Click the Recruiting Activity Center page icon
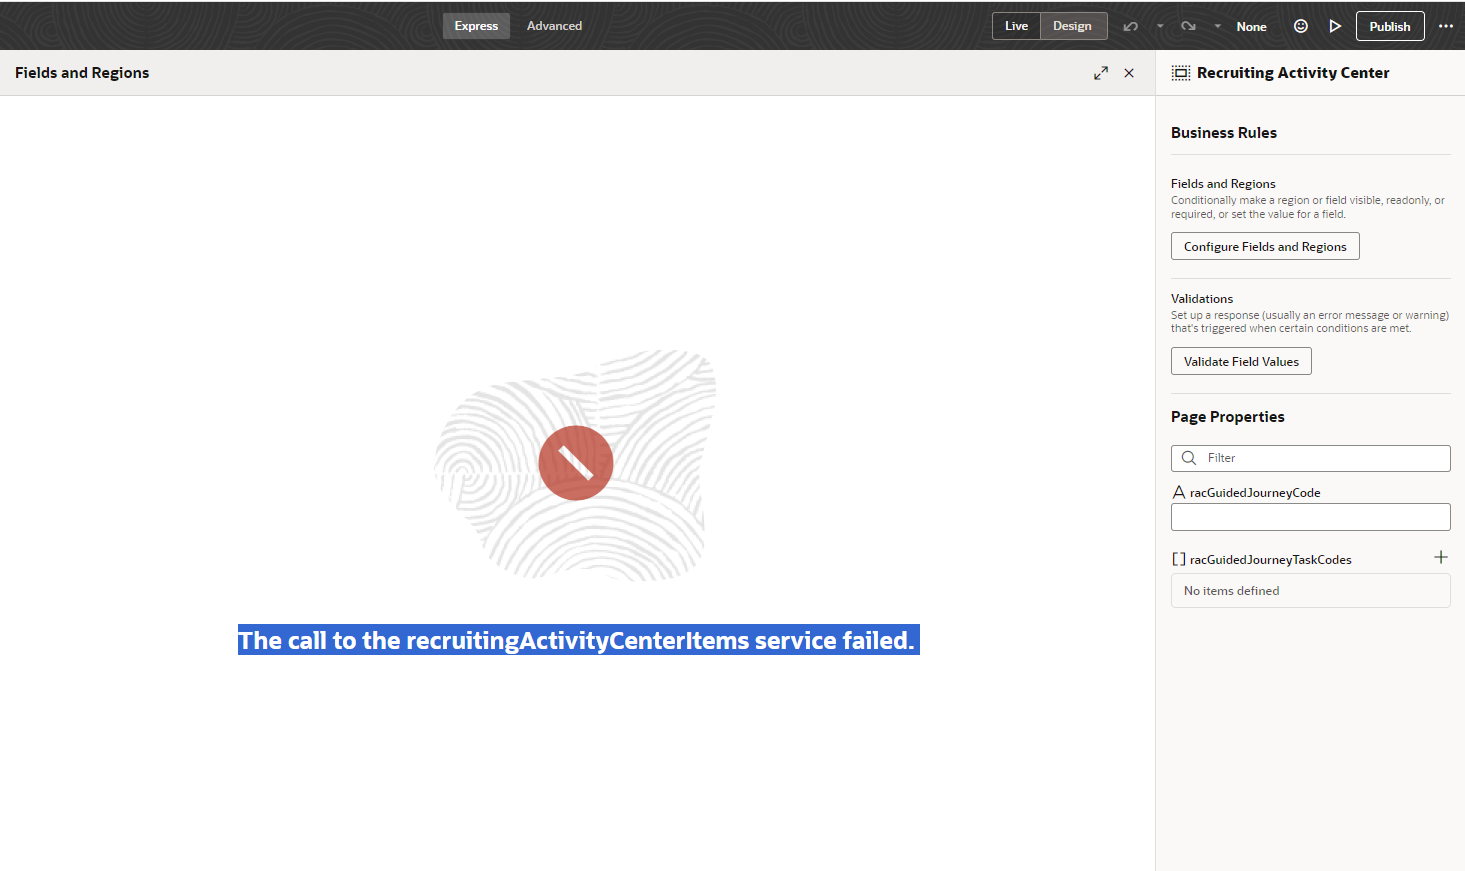The width and height of the screenshot is (1465, 871). (x=1181, y=72)
